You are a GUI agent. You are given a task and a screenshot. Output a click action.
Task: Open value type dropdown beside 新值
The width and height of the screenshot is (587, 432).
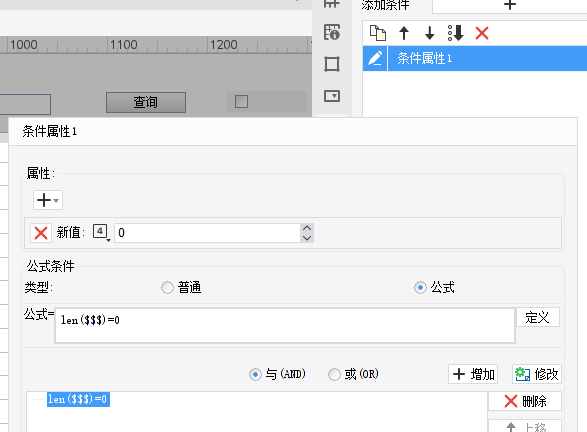tap(101, 232)
